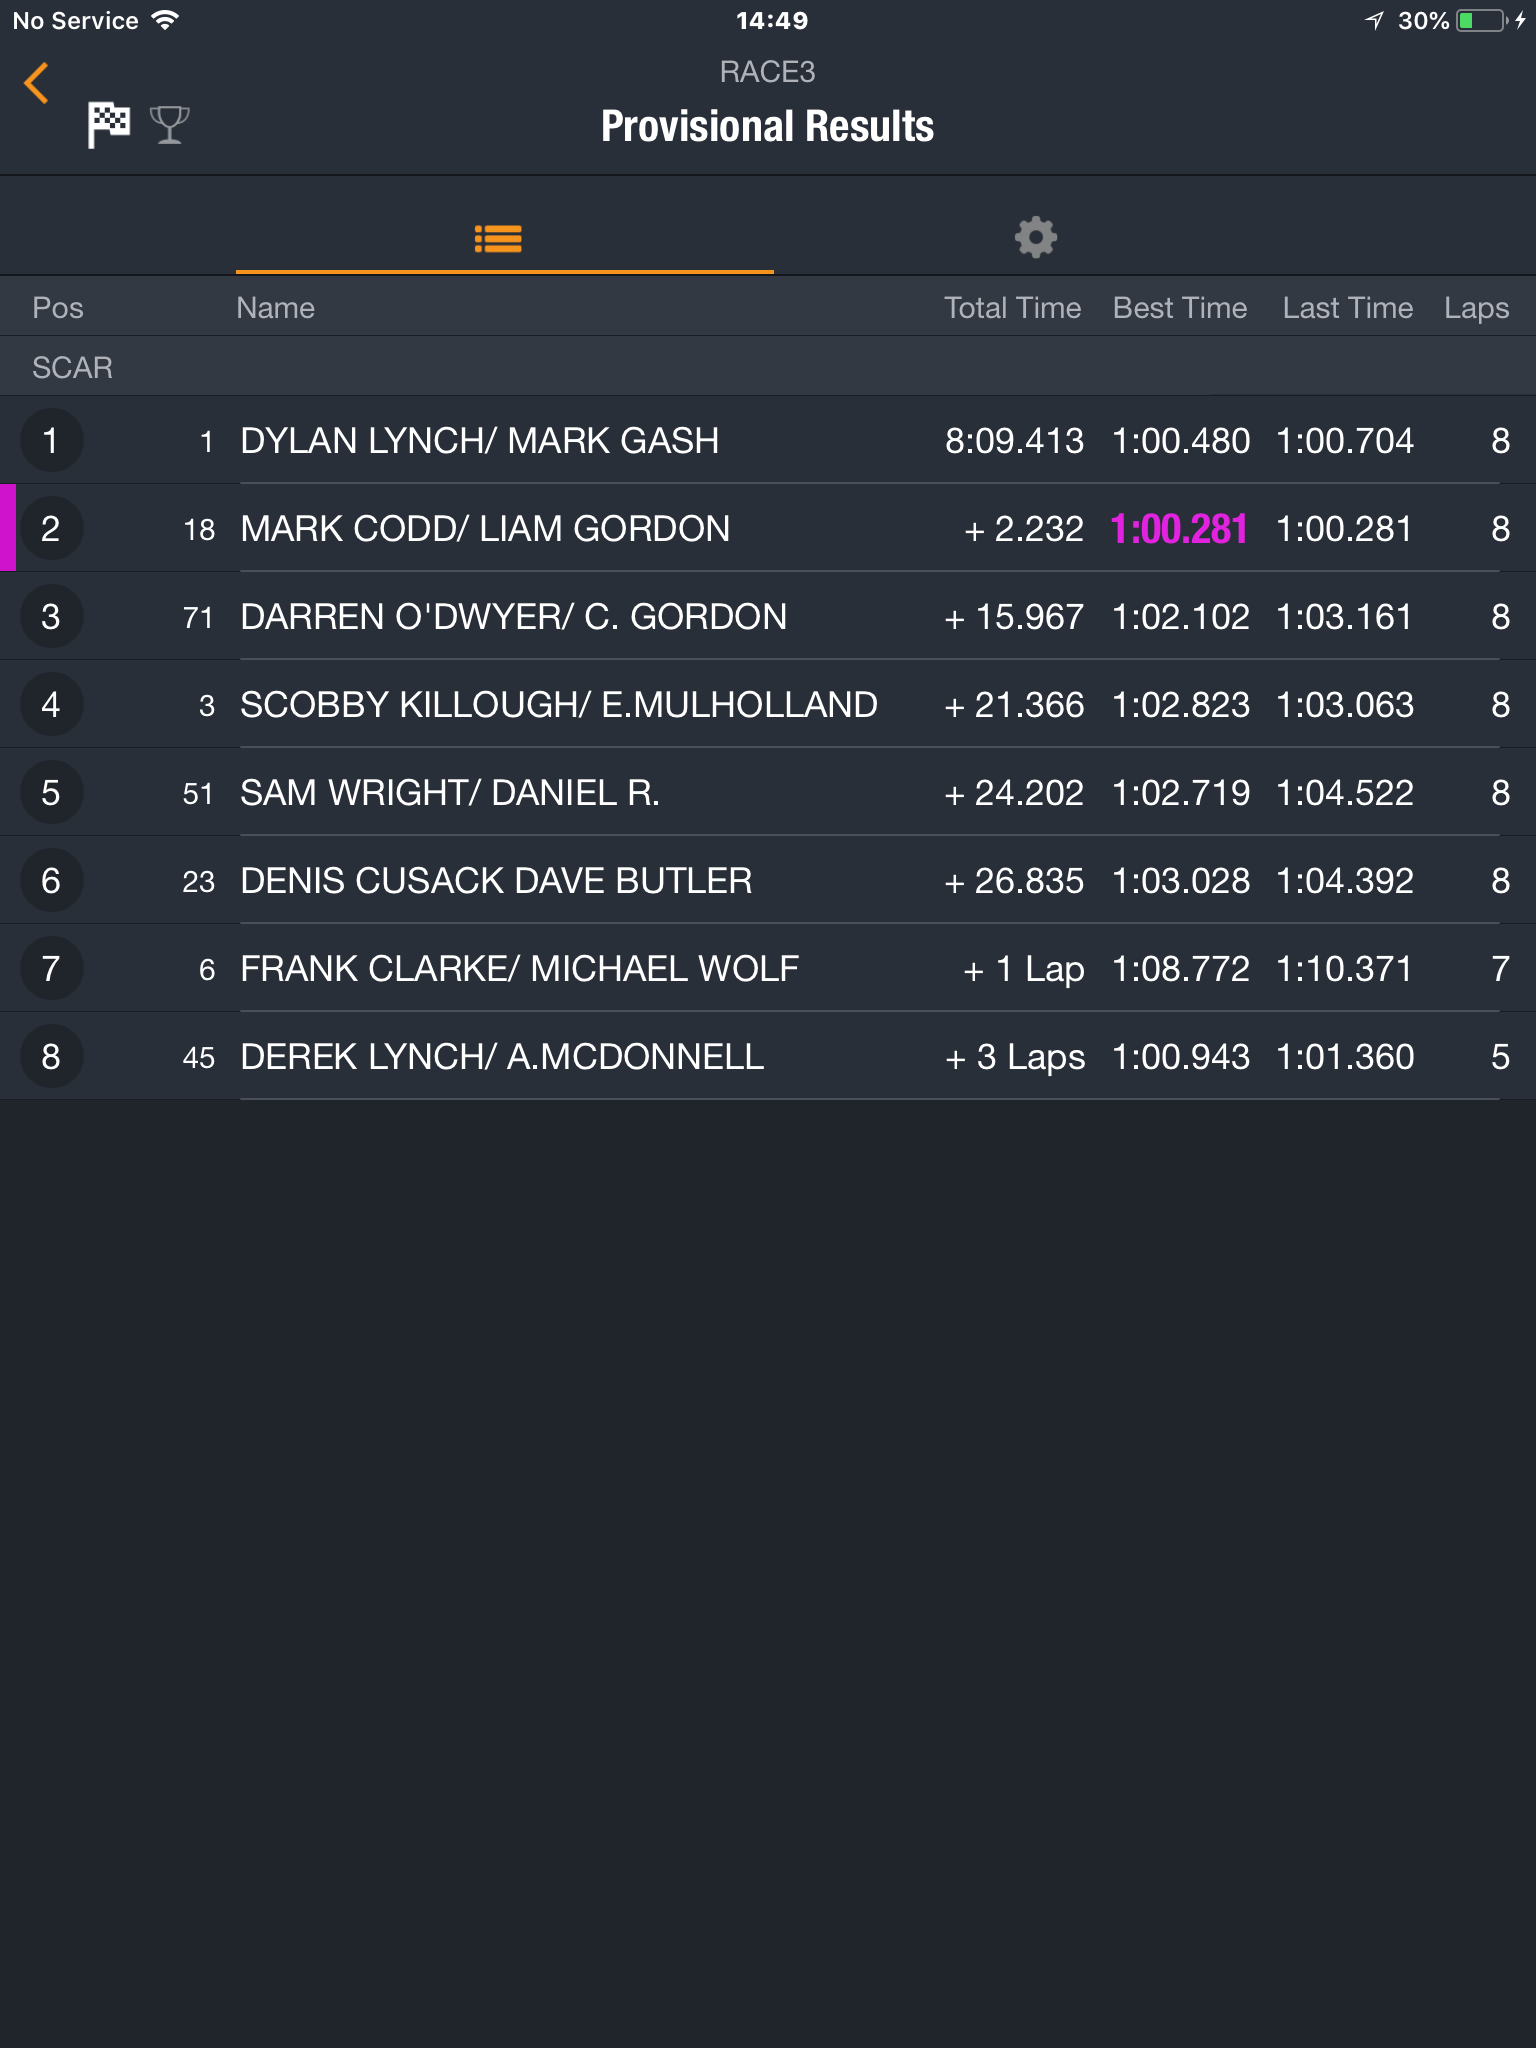Sort by the Total Time column header
This screenshot has width=1536, height=2048.
coord(1012,308)
